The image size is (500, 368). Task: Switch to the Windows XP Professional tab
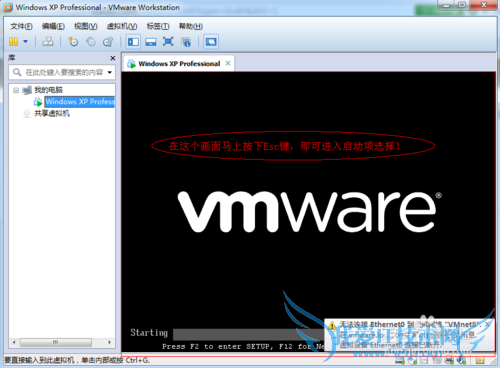(179, 63)
